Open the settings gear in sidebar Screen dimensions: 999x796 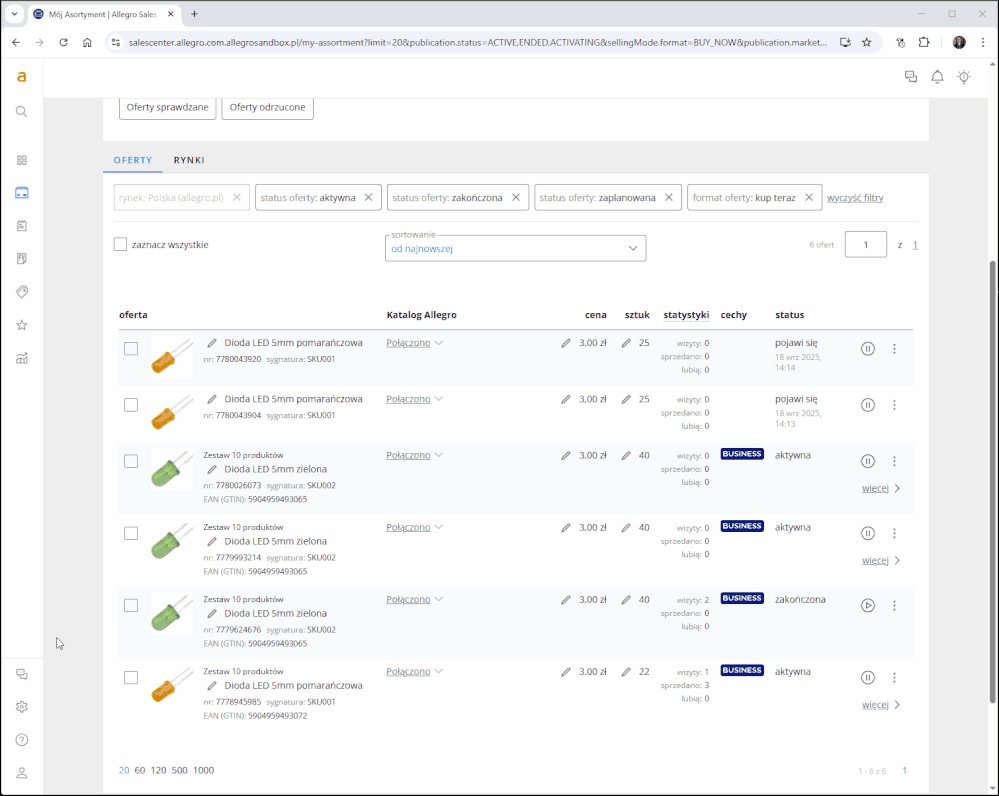[x=22, y=707]
